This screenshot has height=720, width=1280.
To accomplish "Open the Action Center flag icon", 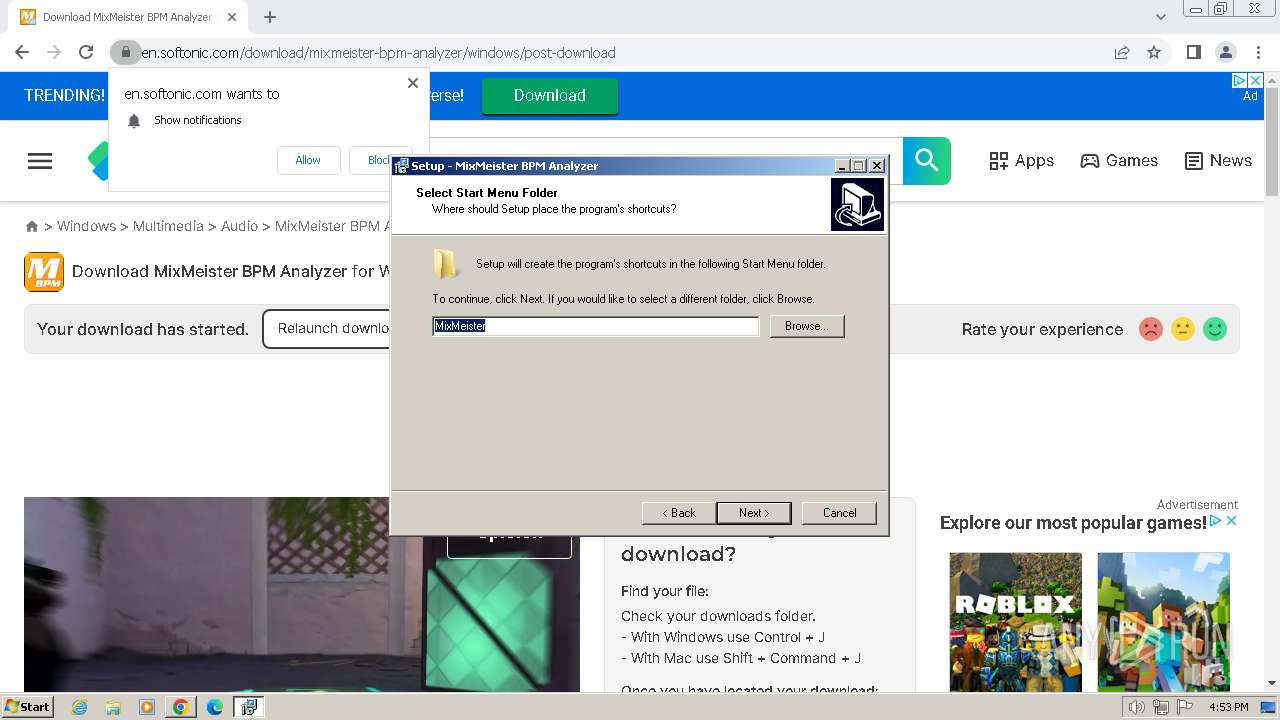I will pos(1184,707).
